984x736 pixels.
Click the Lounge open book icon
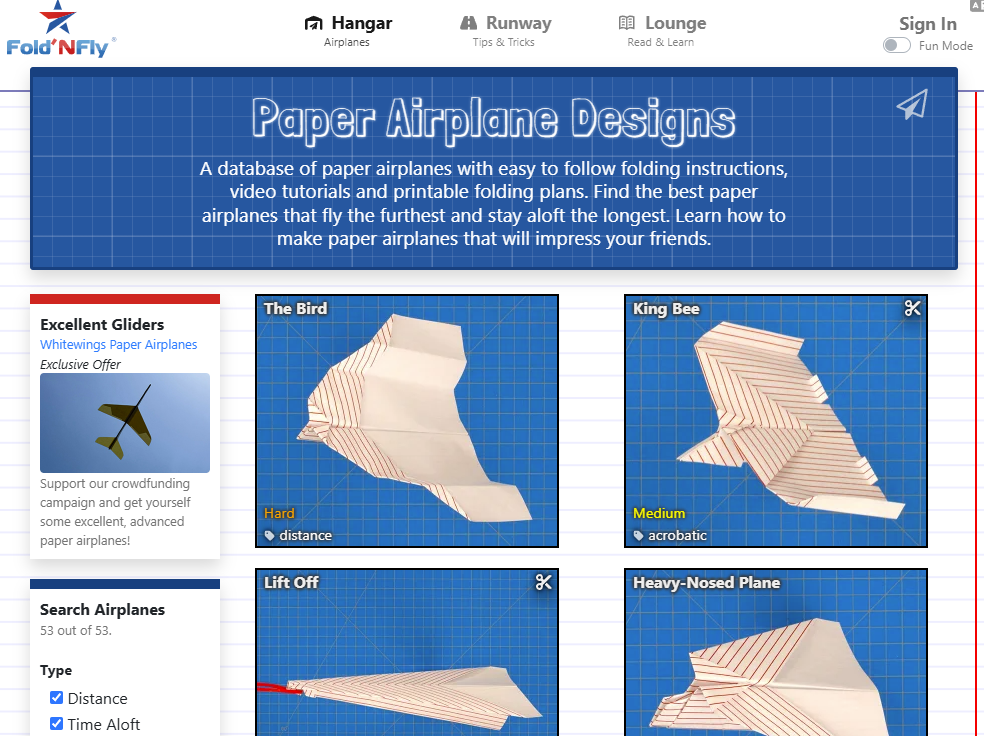[626, 23]
